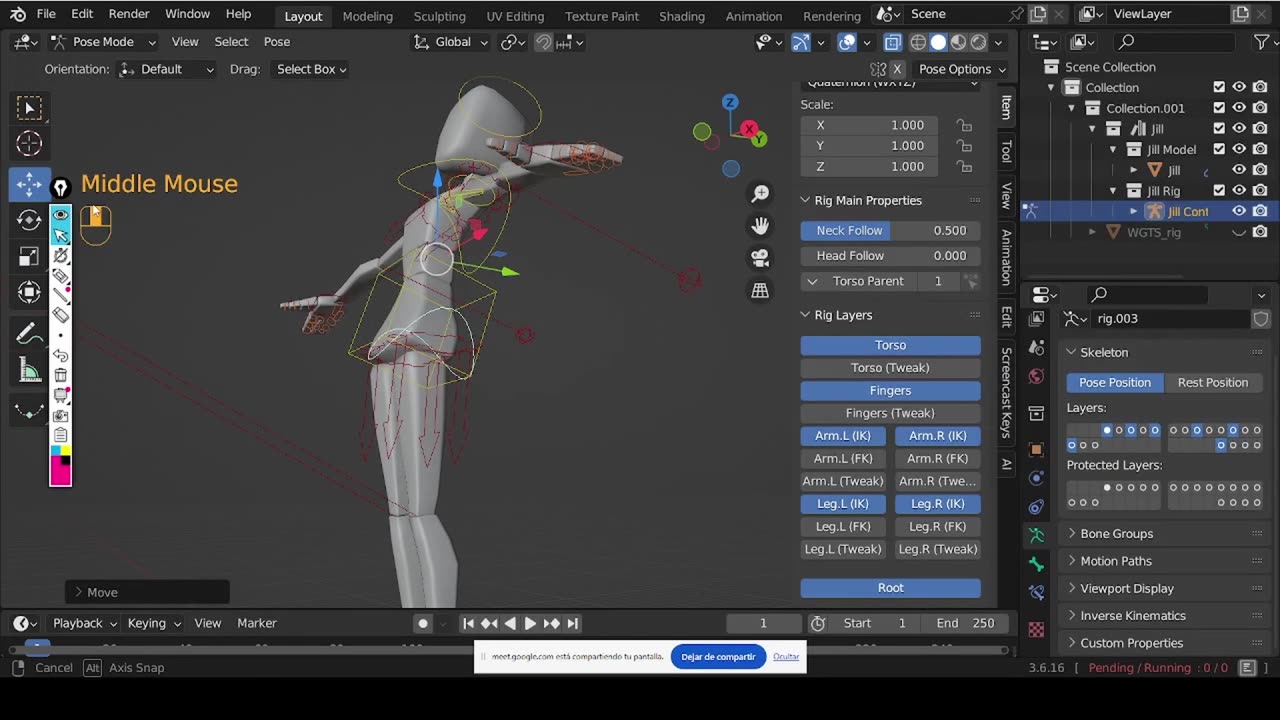Adjust the Neck Follow slider
Screen dimensions: 1280x720
click(x=890, y=230)
